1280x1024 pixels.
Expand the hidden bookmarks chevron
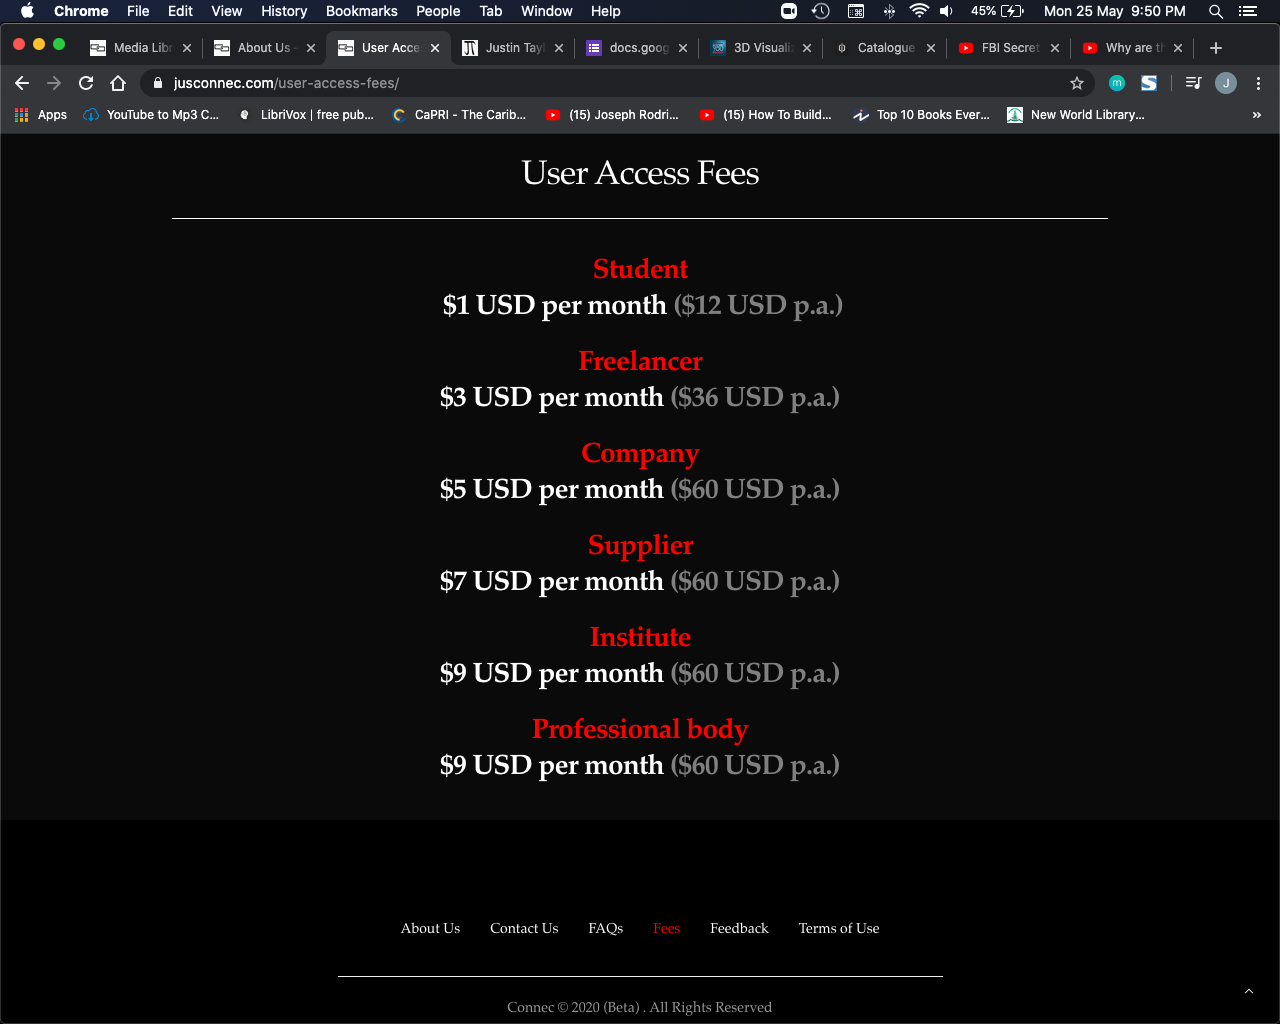pos(1256,115)
